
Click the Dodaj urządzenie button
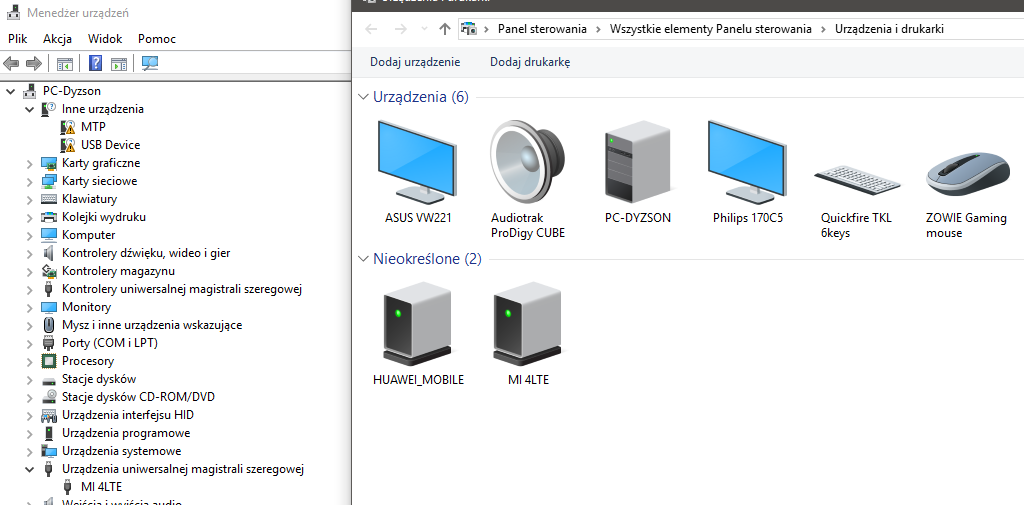(415, 62)
